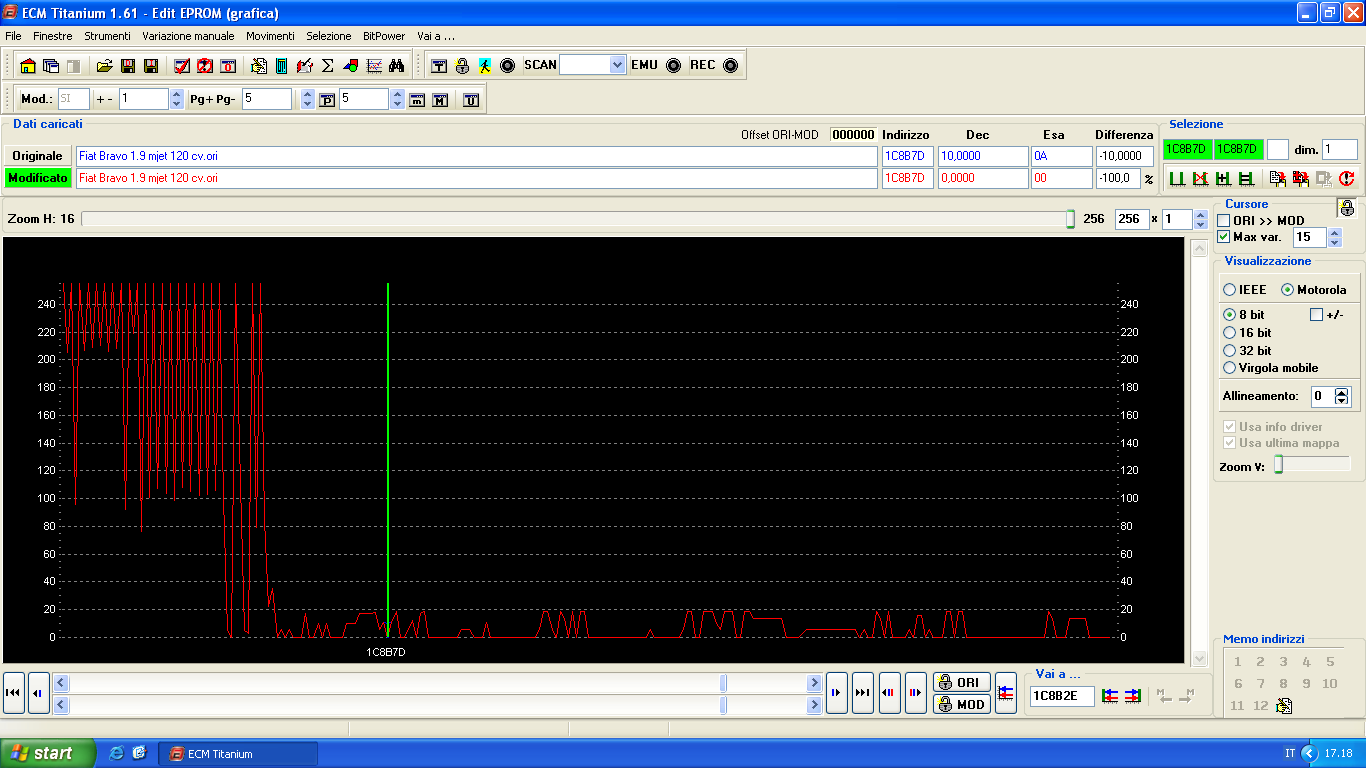Viewport: 1366px width, 768px height.
Task: Click the yellow house icon in toolbar
Action: pos(27,66)
